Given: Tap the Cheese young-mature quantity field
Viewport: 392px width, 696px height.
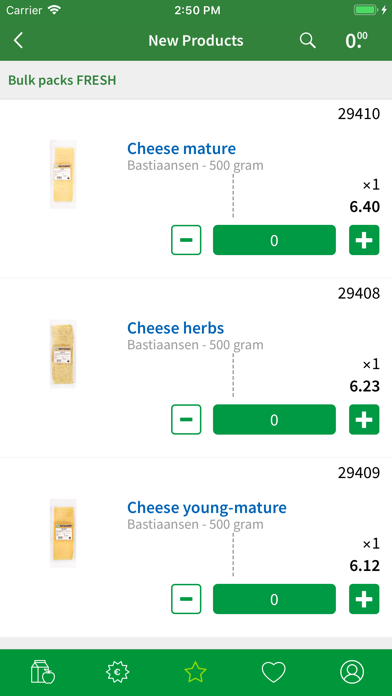Looking at the screenshot, I should (274, 599).
